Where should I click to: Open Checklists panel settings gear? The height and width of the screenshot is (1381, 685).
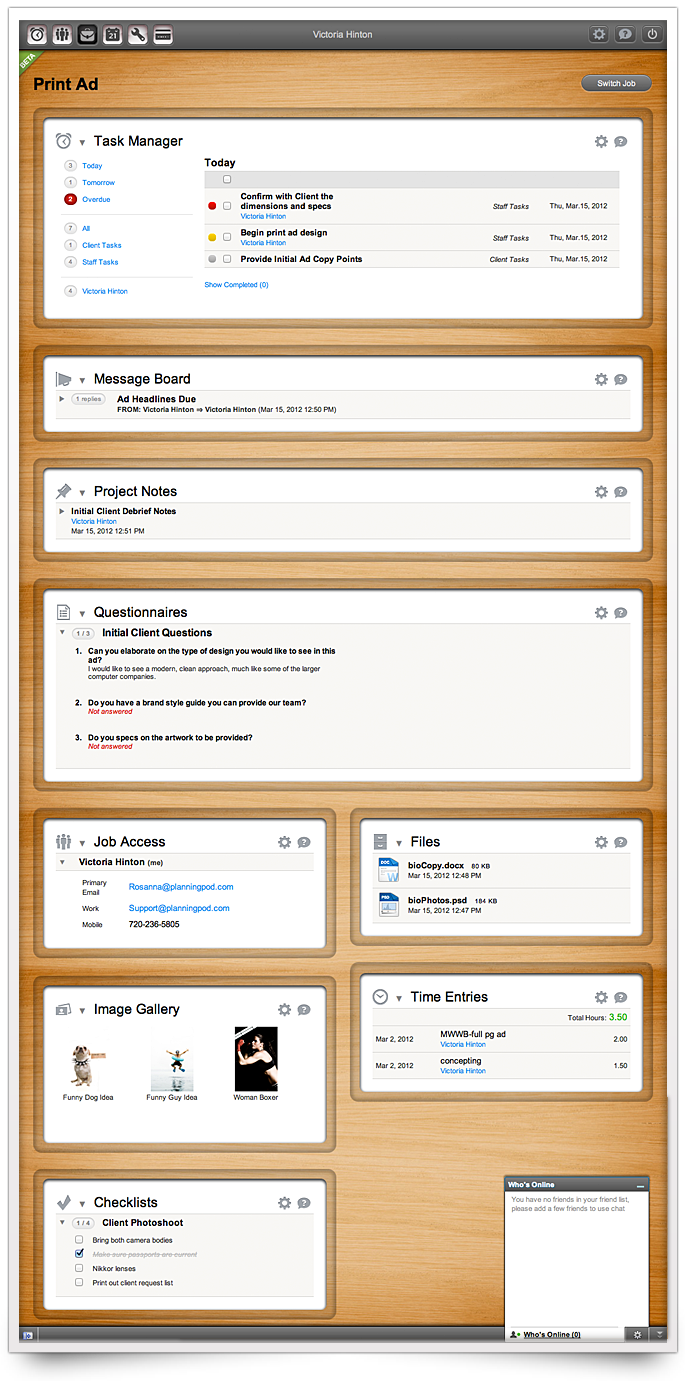coord(284,1203)
